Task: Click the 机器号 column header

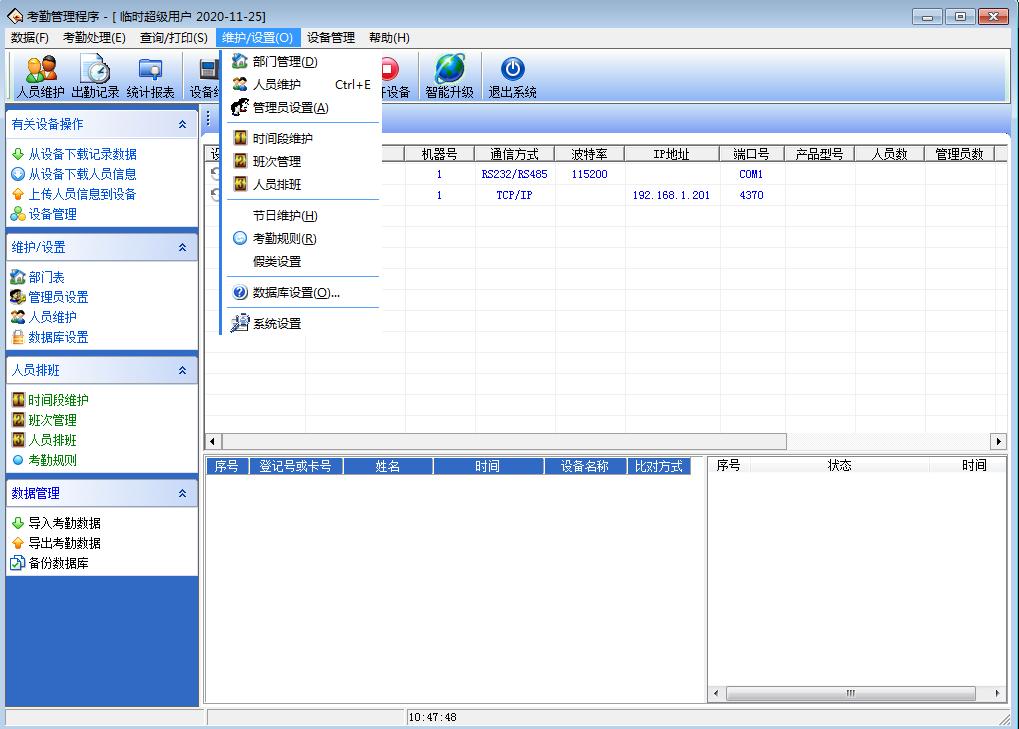Action: [x=439, y=154]
